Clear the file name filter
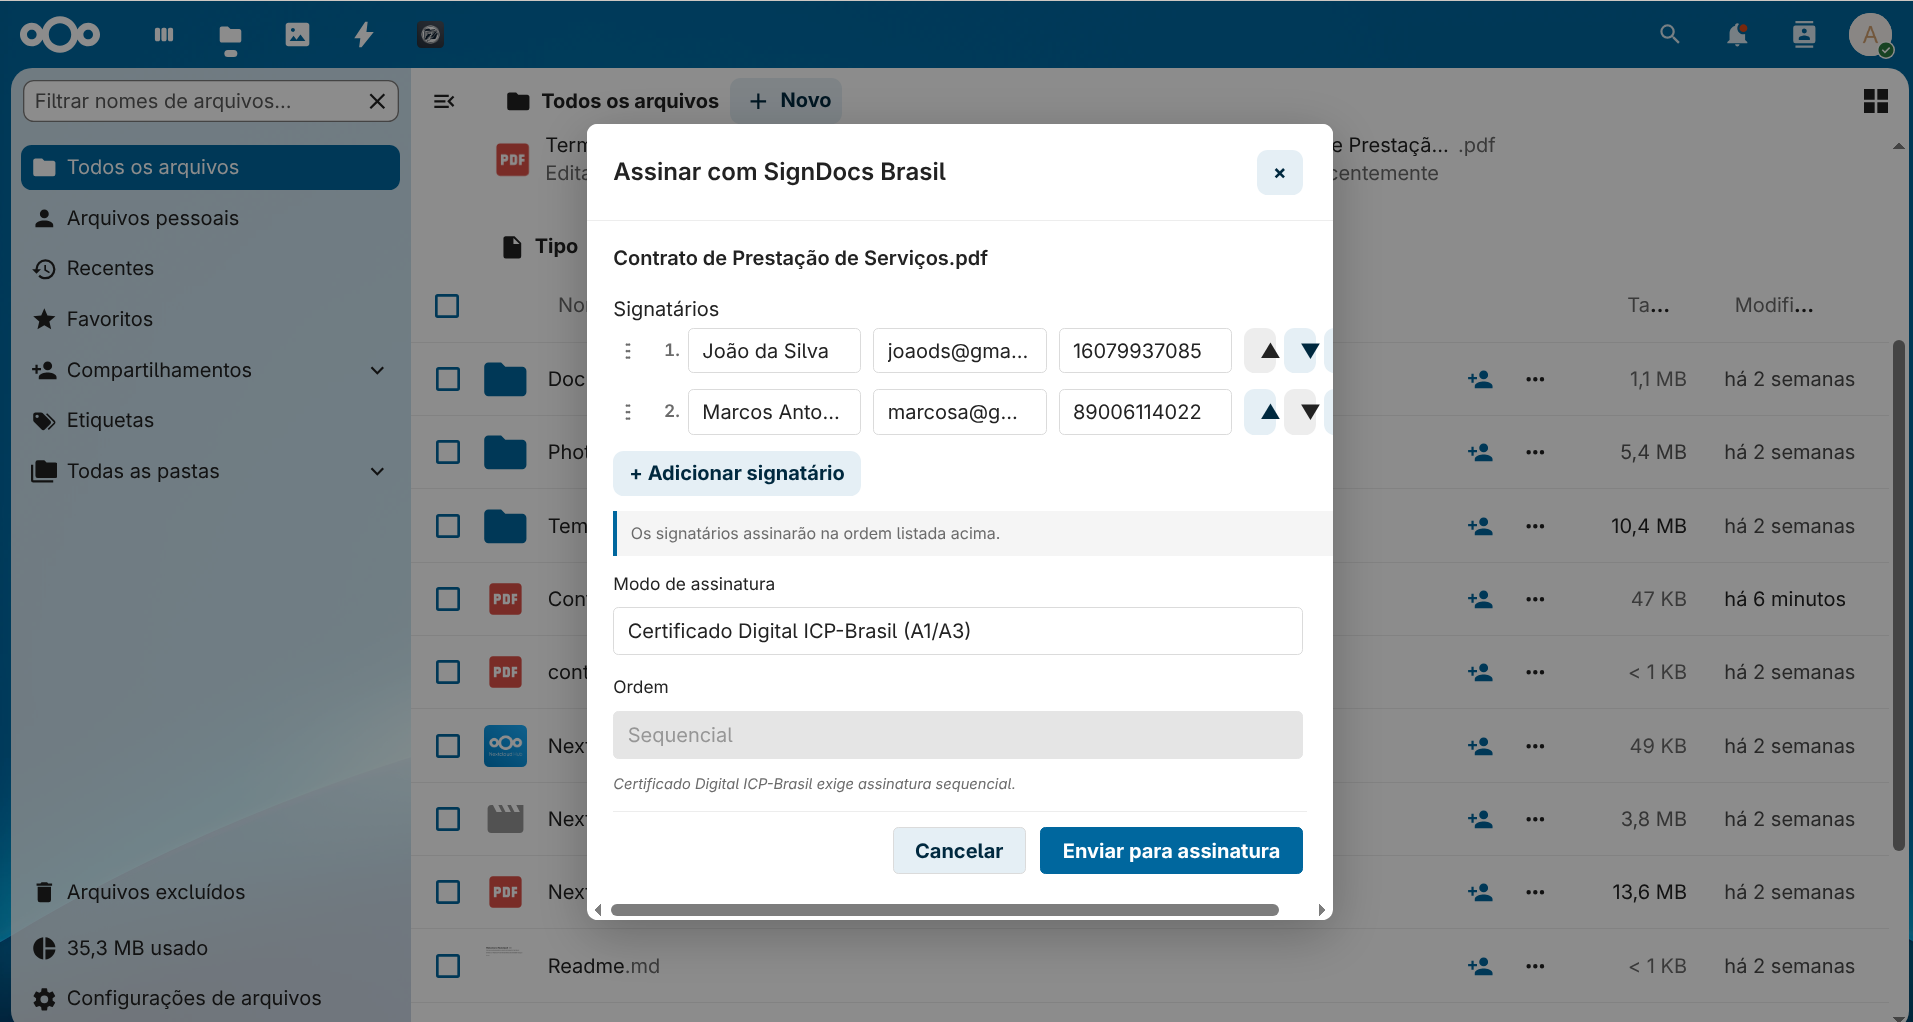 (377, 101)
